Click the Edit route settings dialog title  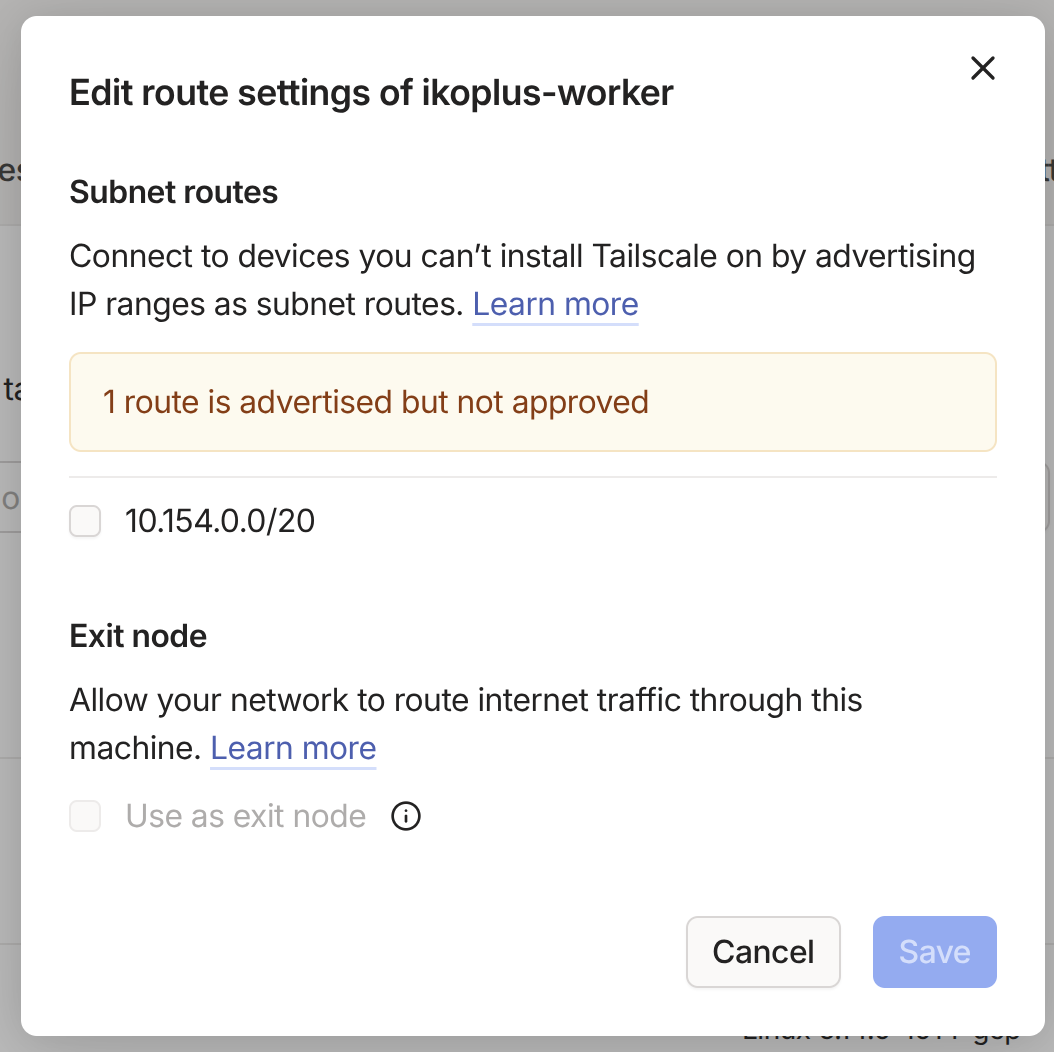(x=371, y=93)
